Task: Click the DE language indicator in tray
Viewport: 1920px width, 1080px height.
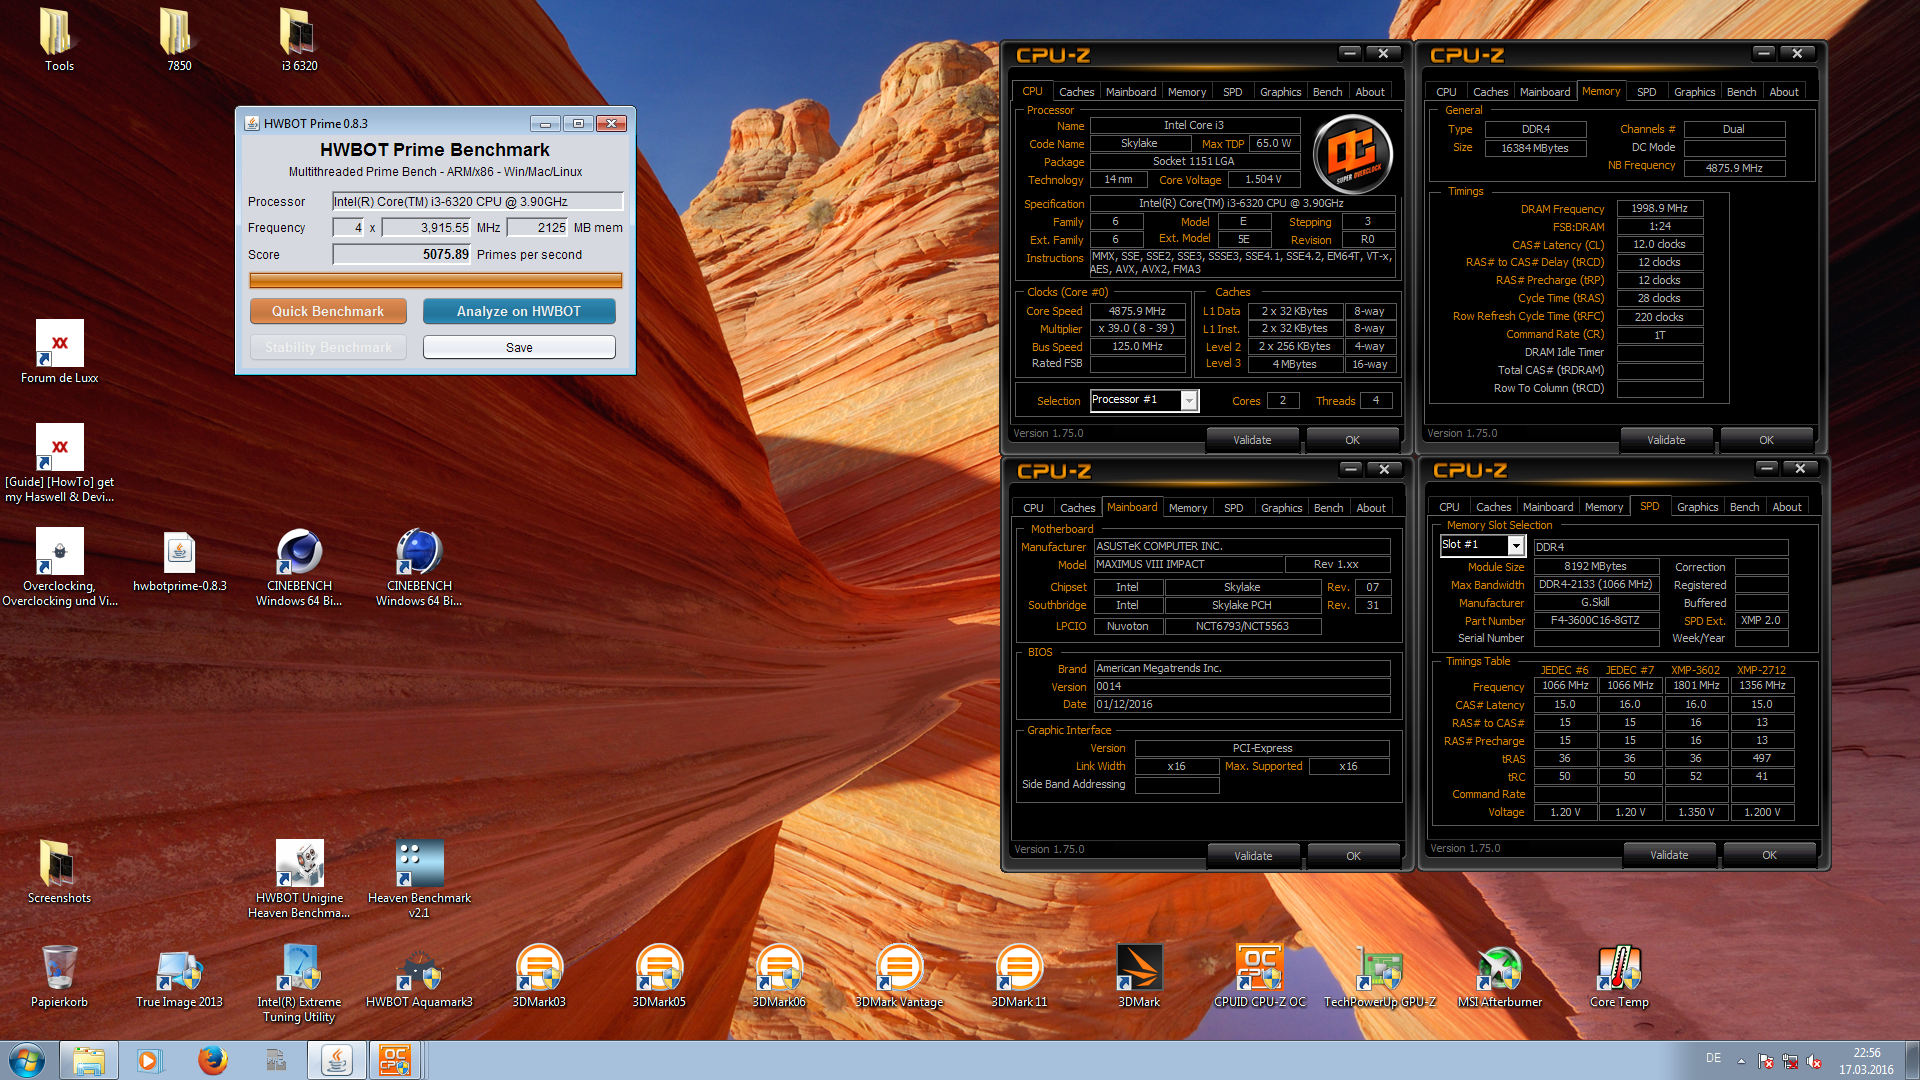Action: coord(1713,1058)
